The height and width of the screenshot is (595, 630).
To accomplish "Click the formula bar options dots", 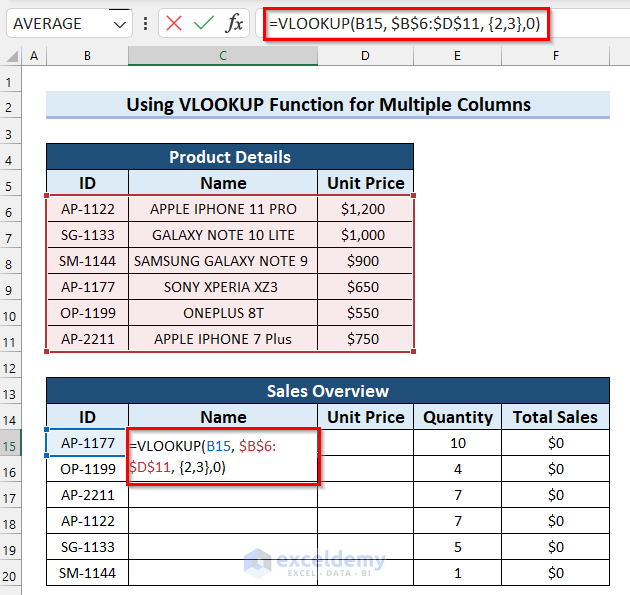I will 145,24.
